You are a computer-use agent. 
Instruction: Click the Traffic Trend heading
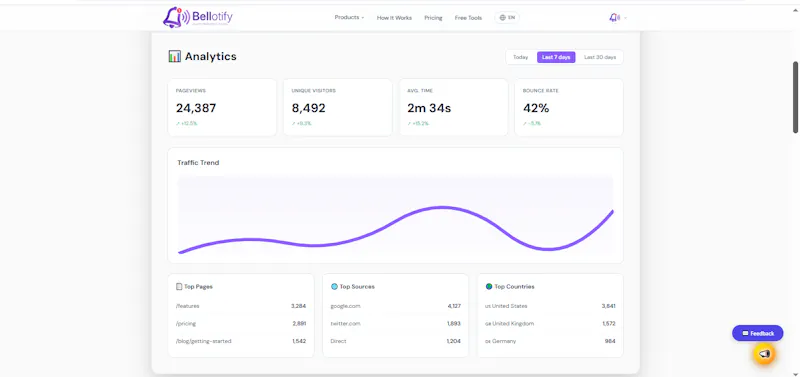(x=198, y=163)
